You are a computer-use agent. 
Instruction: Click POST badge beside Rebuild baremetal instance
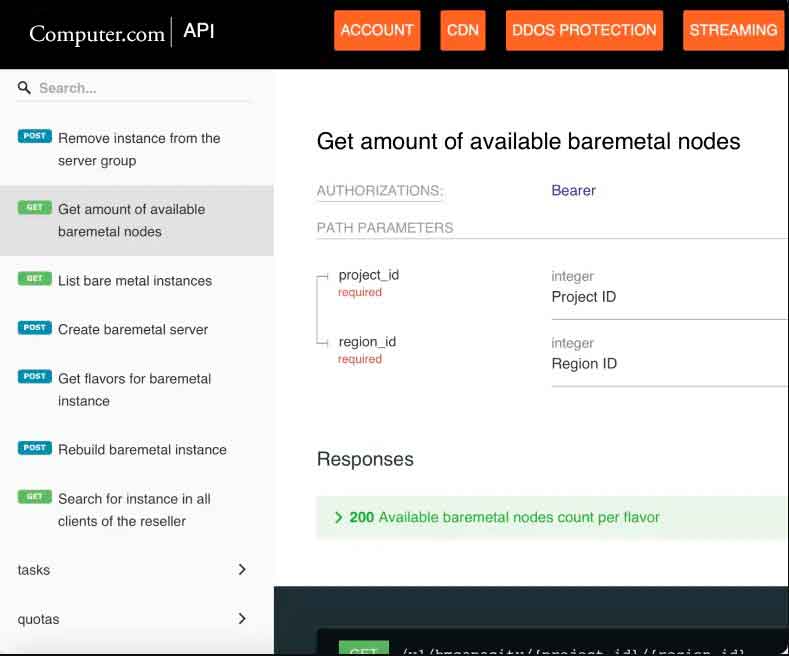click(34, 448)
